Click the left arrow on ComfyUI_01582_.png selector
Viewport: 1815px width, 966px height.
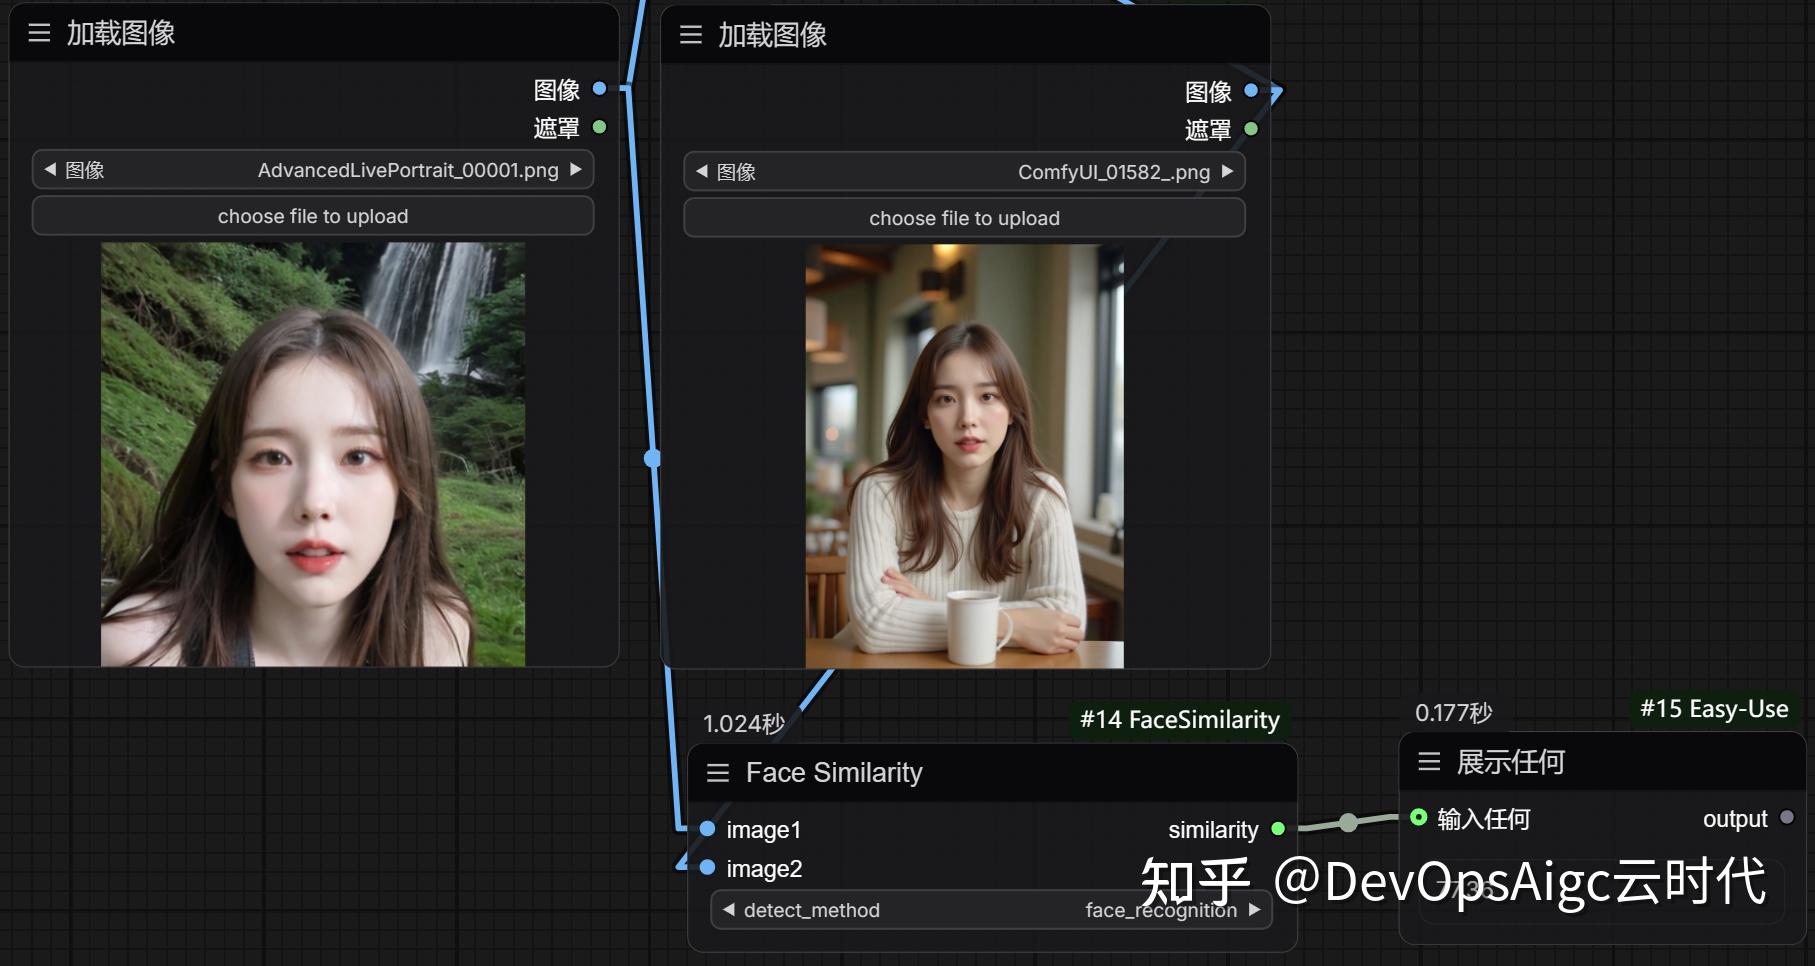point(700,171)
